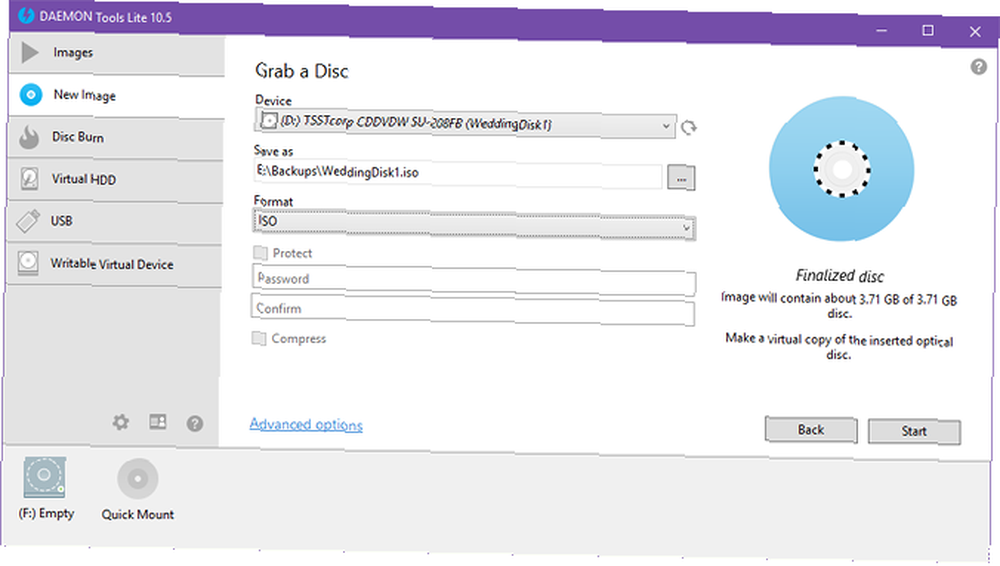Browse for save location with ... button
The image size is (1000, 566).
pyautogui.click(x=681, y=179)
